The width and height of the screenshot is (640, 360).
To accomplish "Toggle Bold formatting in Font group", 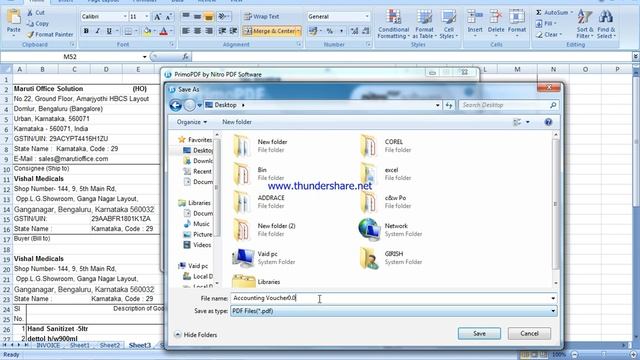I will 86,31.
